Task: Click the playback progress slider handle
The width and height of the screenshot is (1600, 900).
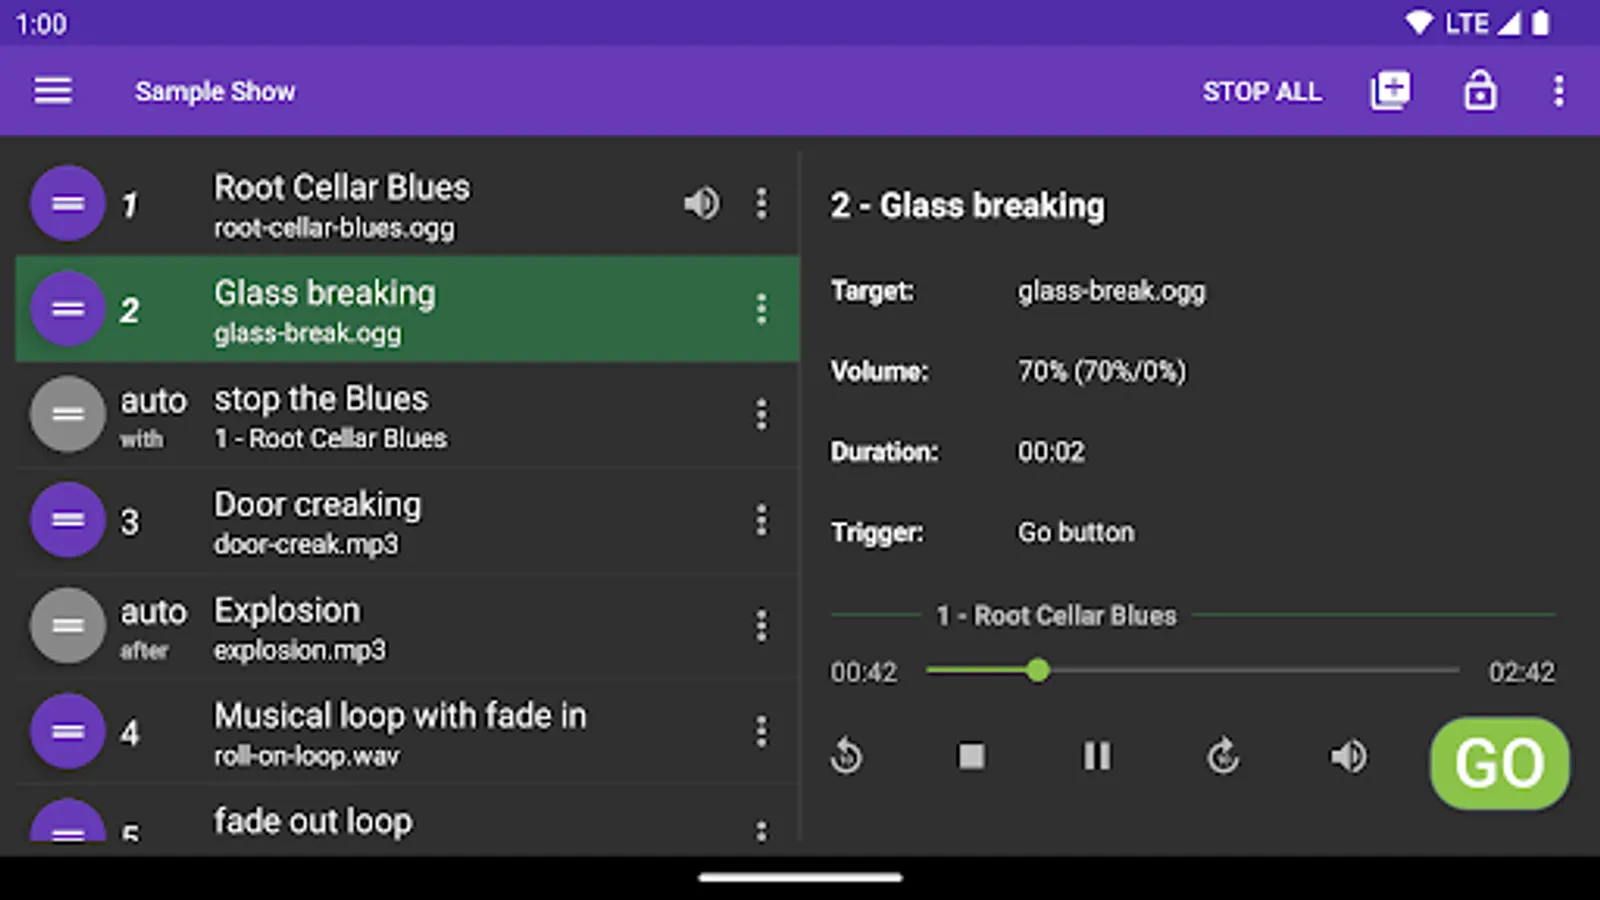Action: (1038, 671)
